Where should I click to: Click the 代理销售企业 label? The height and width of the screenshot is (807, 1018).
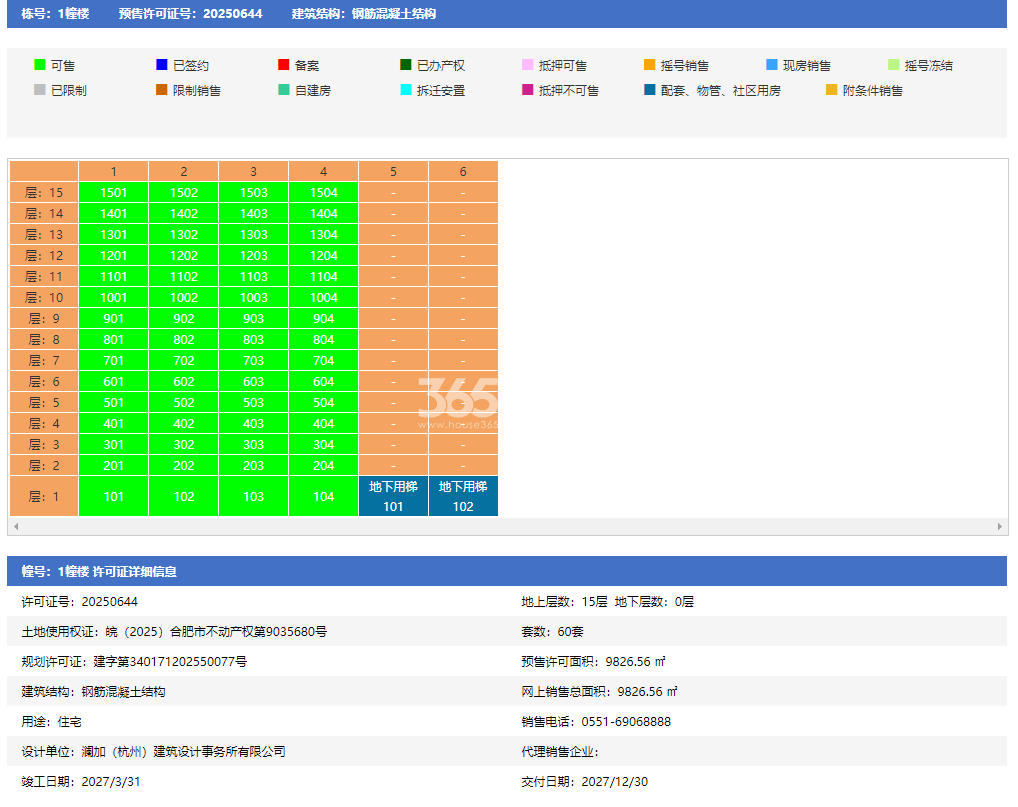click(560, 751)
